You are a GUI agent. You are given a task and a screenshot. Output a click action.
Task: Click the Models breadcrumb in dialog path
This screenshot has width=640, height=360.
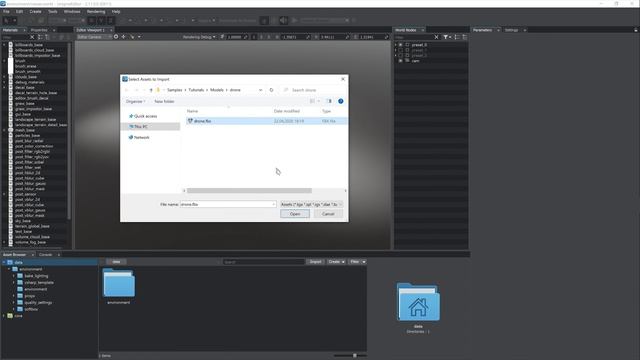point(217,90)
